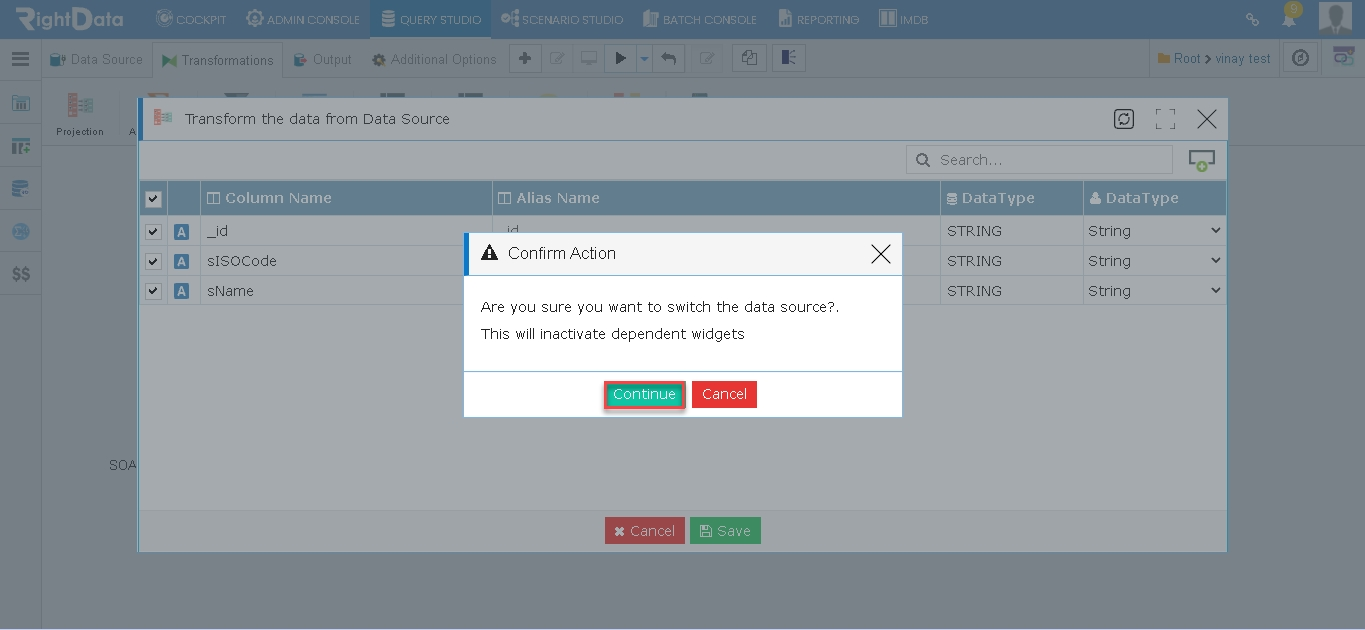Click the dollar signs sidebar icon
The image size is (1365, 630).
[20, 274]
